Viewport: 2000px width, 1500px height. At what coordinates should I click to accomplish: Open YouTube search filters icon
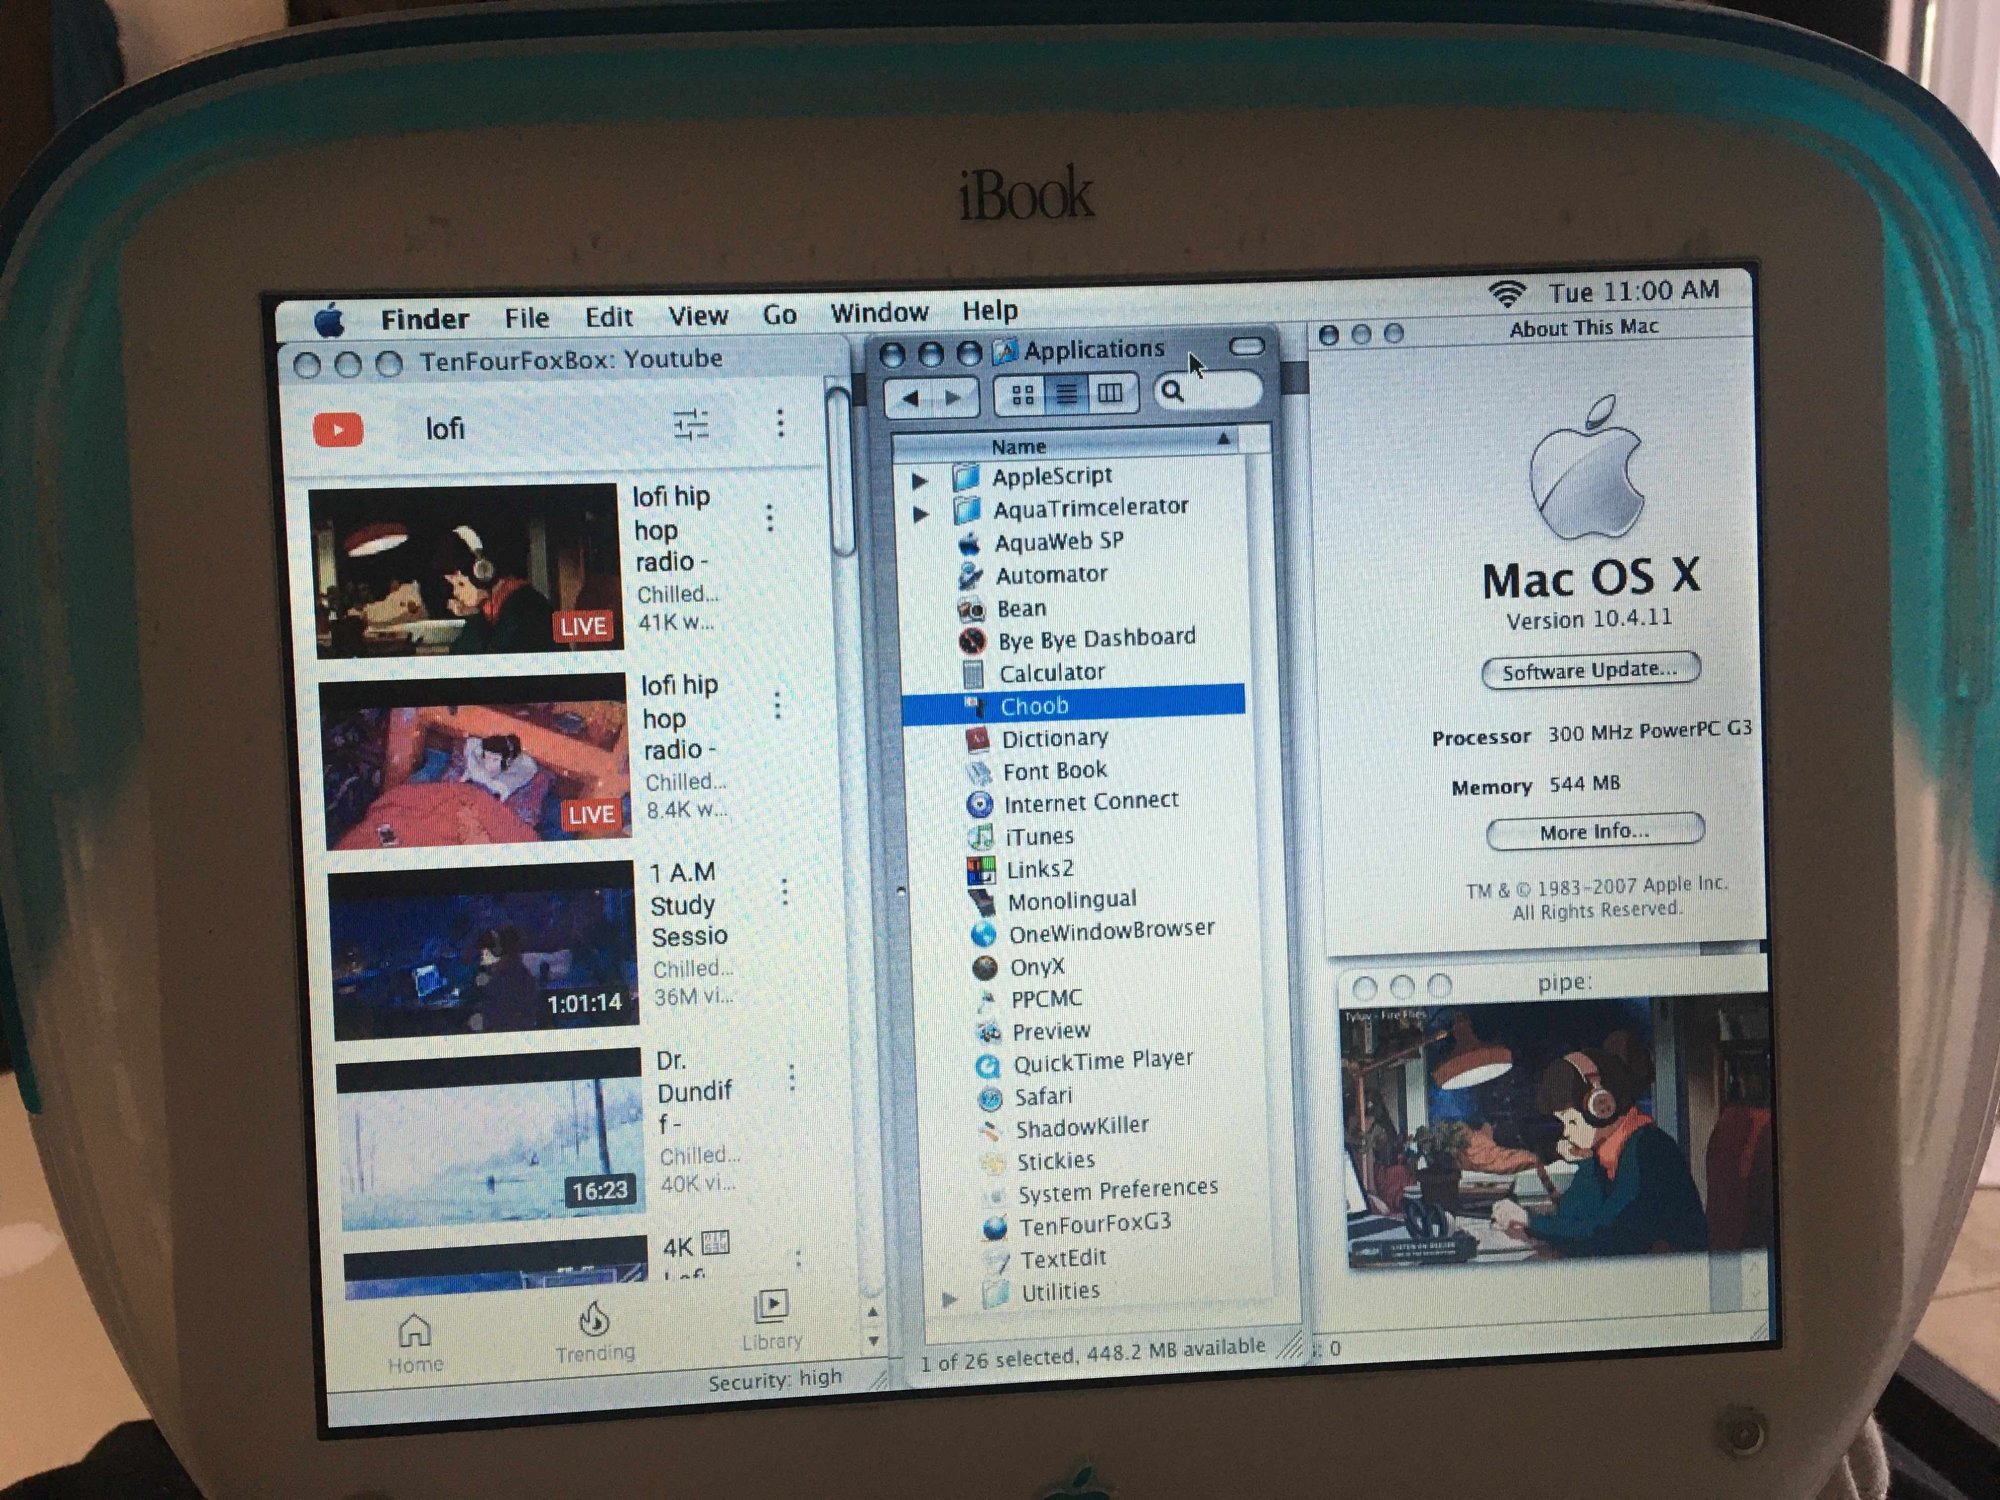[x=691, y=424]
